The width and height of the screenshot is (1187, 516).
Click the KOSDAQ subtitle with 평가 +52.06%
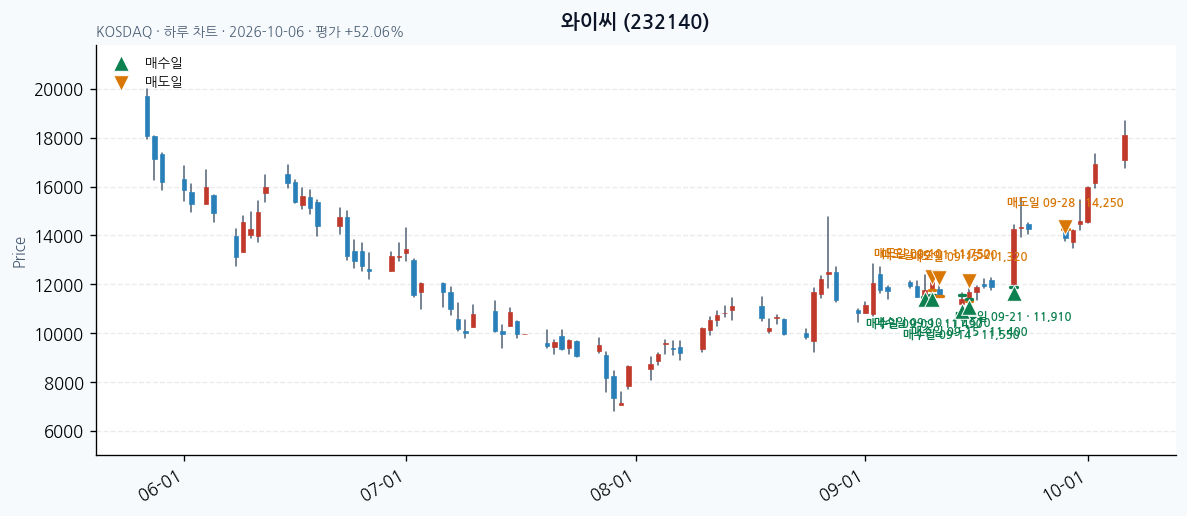[250, 33]
